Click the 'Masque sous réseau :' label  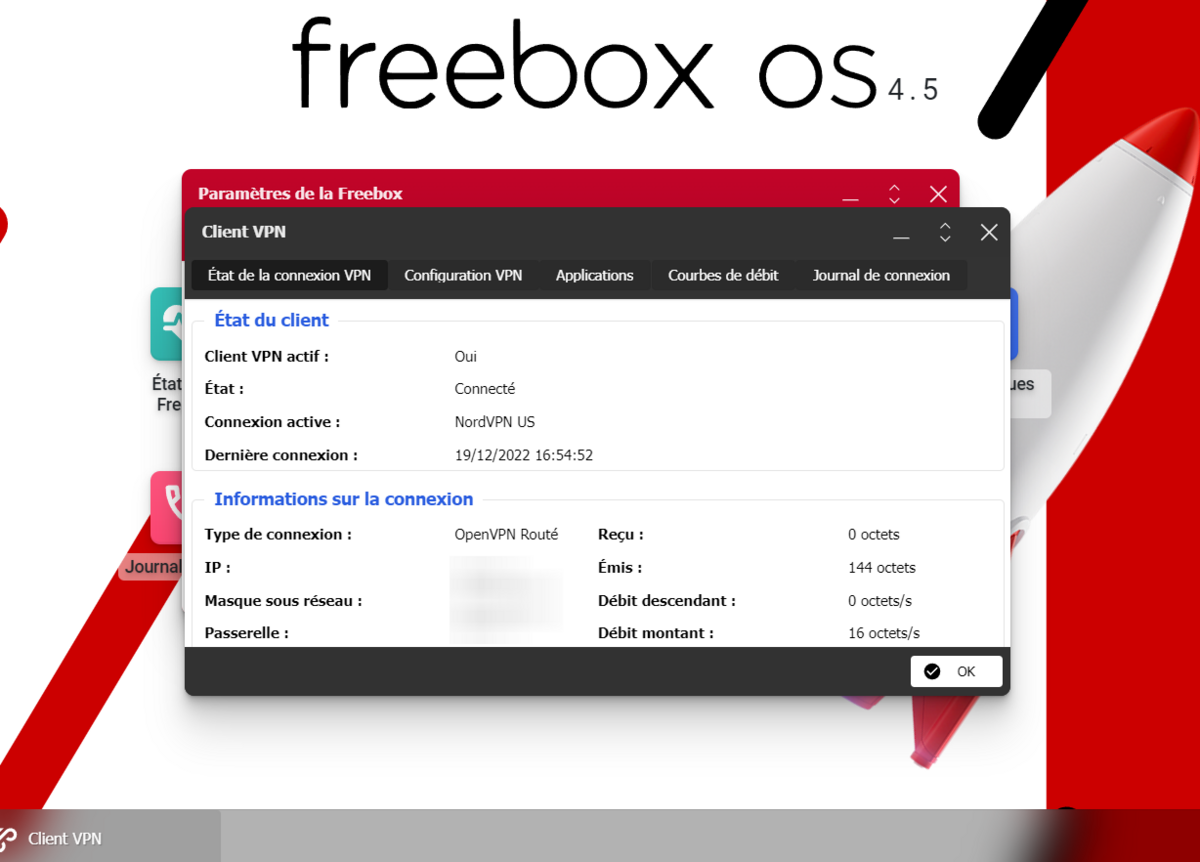click(x=284, y=600)
